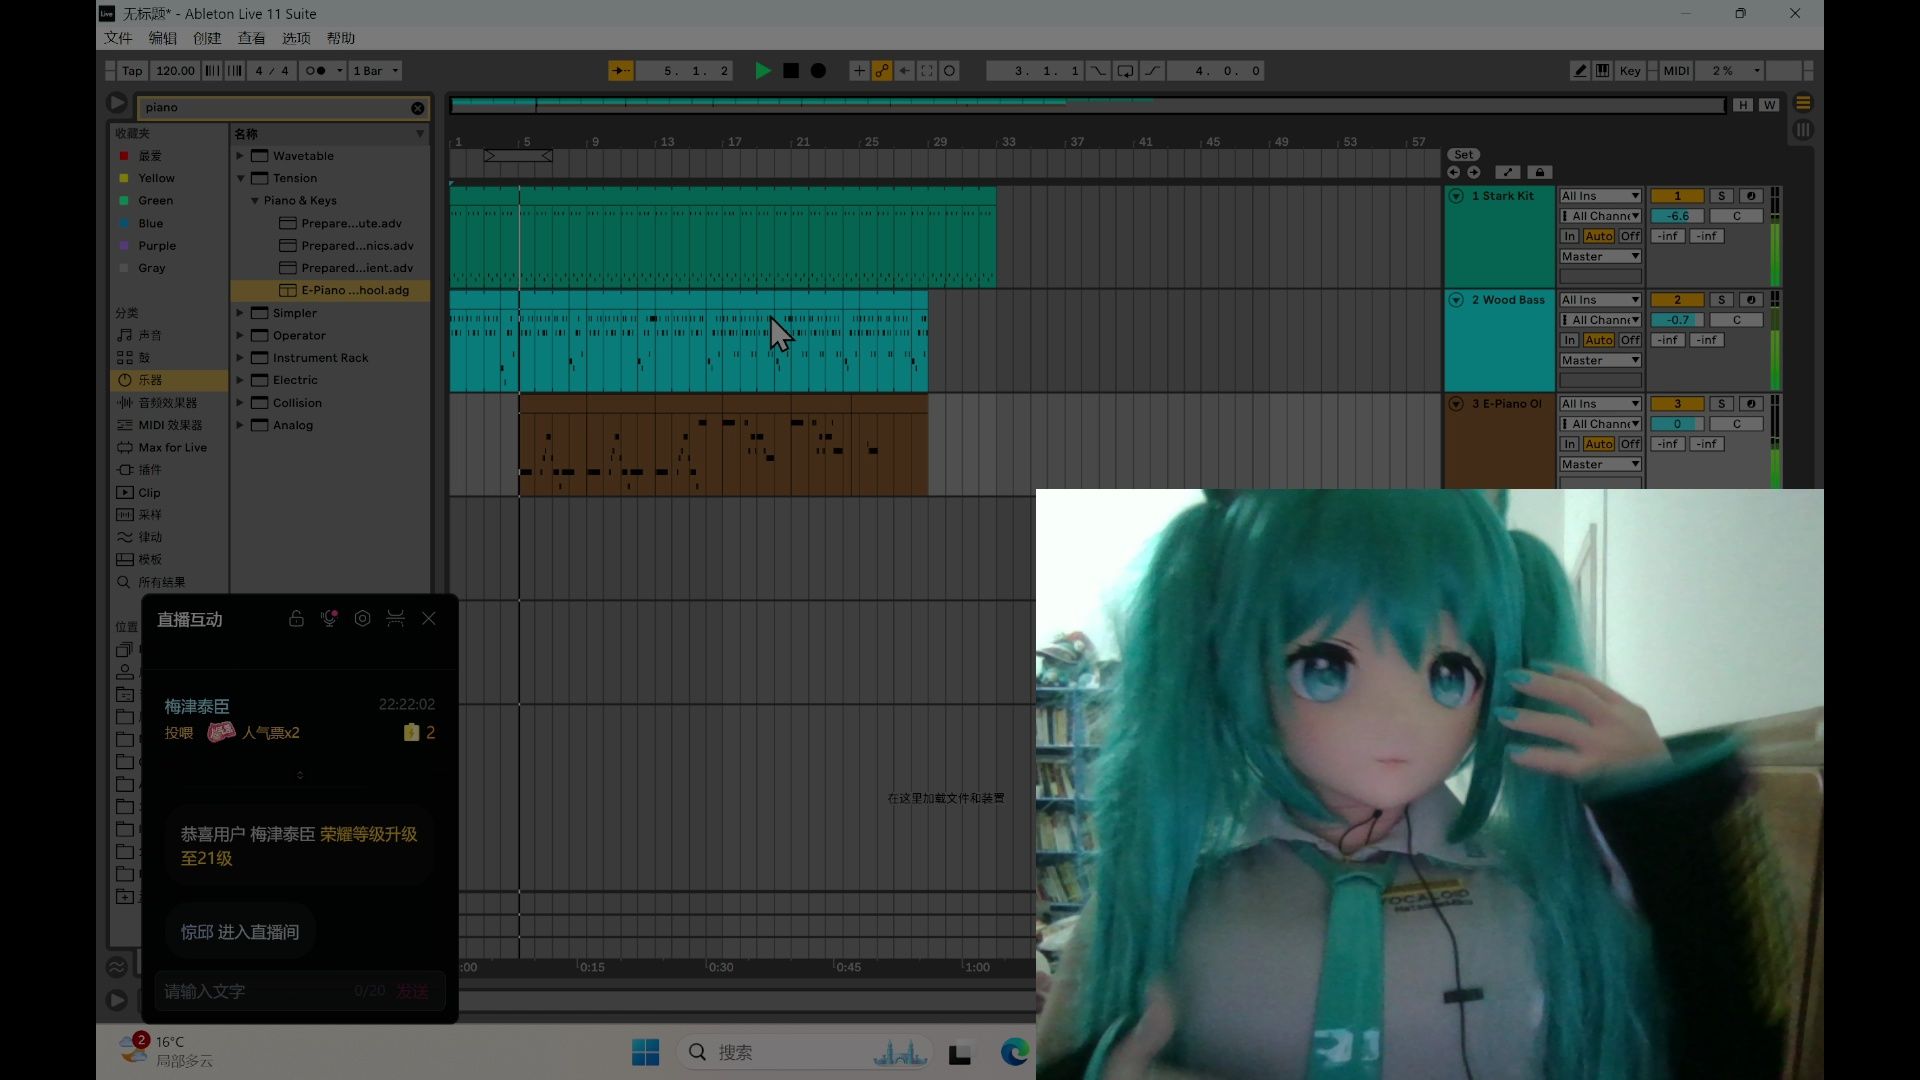Viewport: 1920px width, 1080px height.
Task: Arm the Stark Kit track for recording
Action: [x=1750, y=196]
